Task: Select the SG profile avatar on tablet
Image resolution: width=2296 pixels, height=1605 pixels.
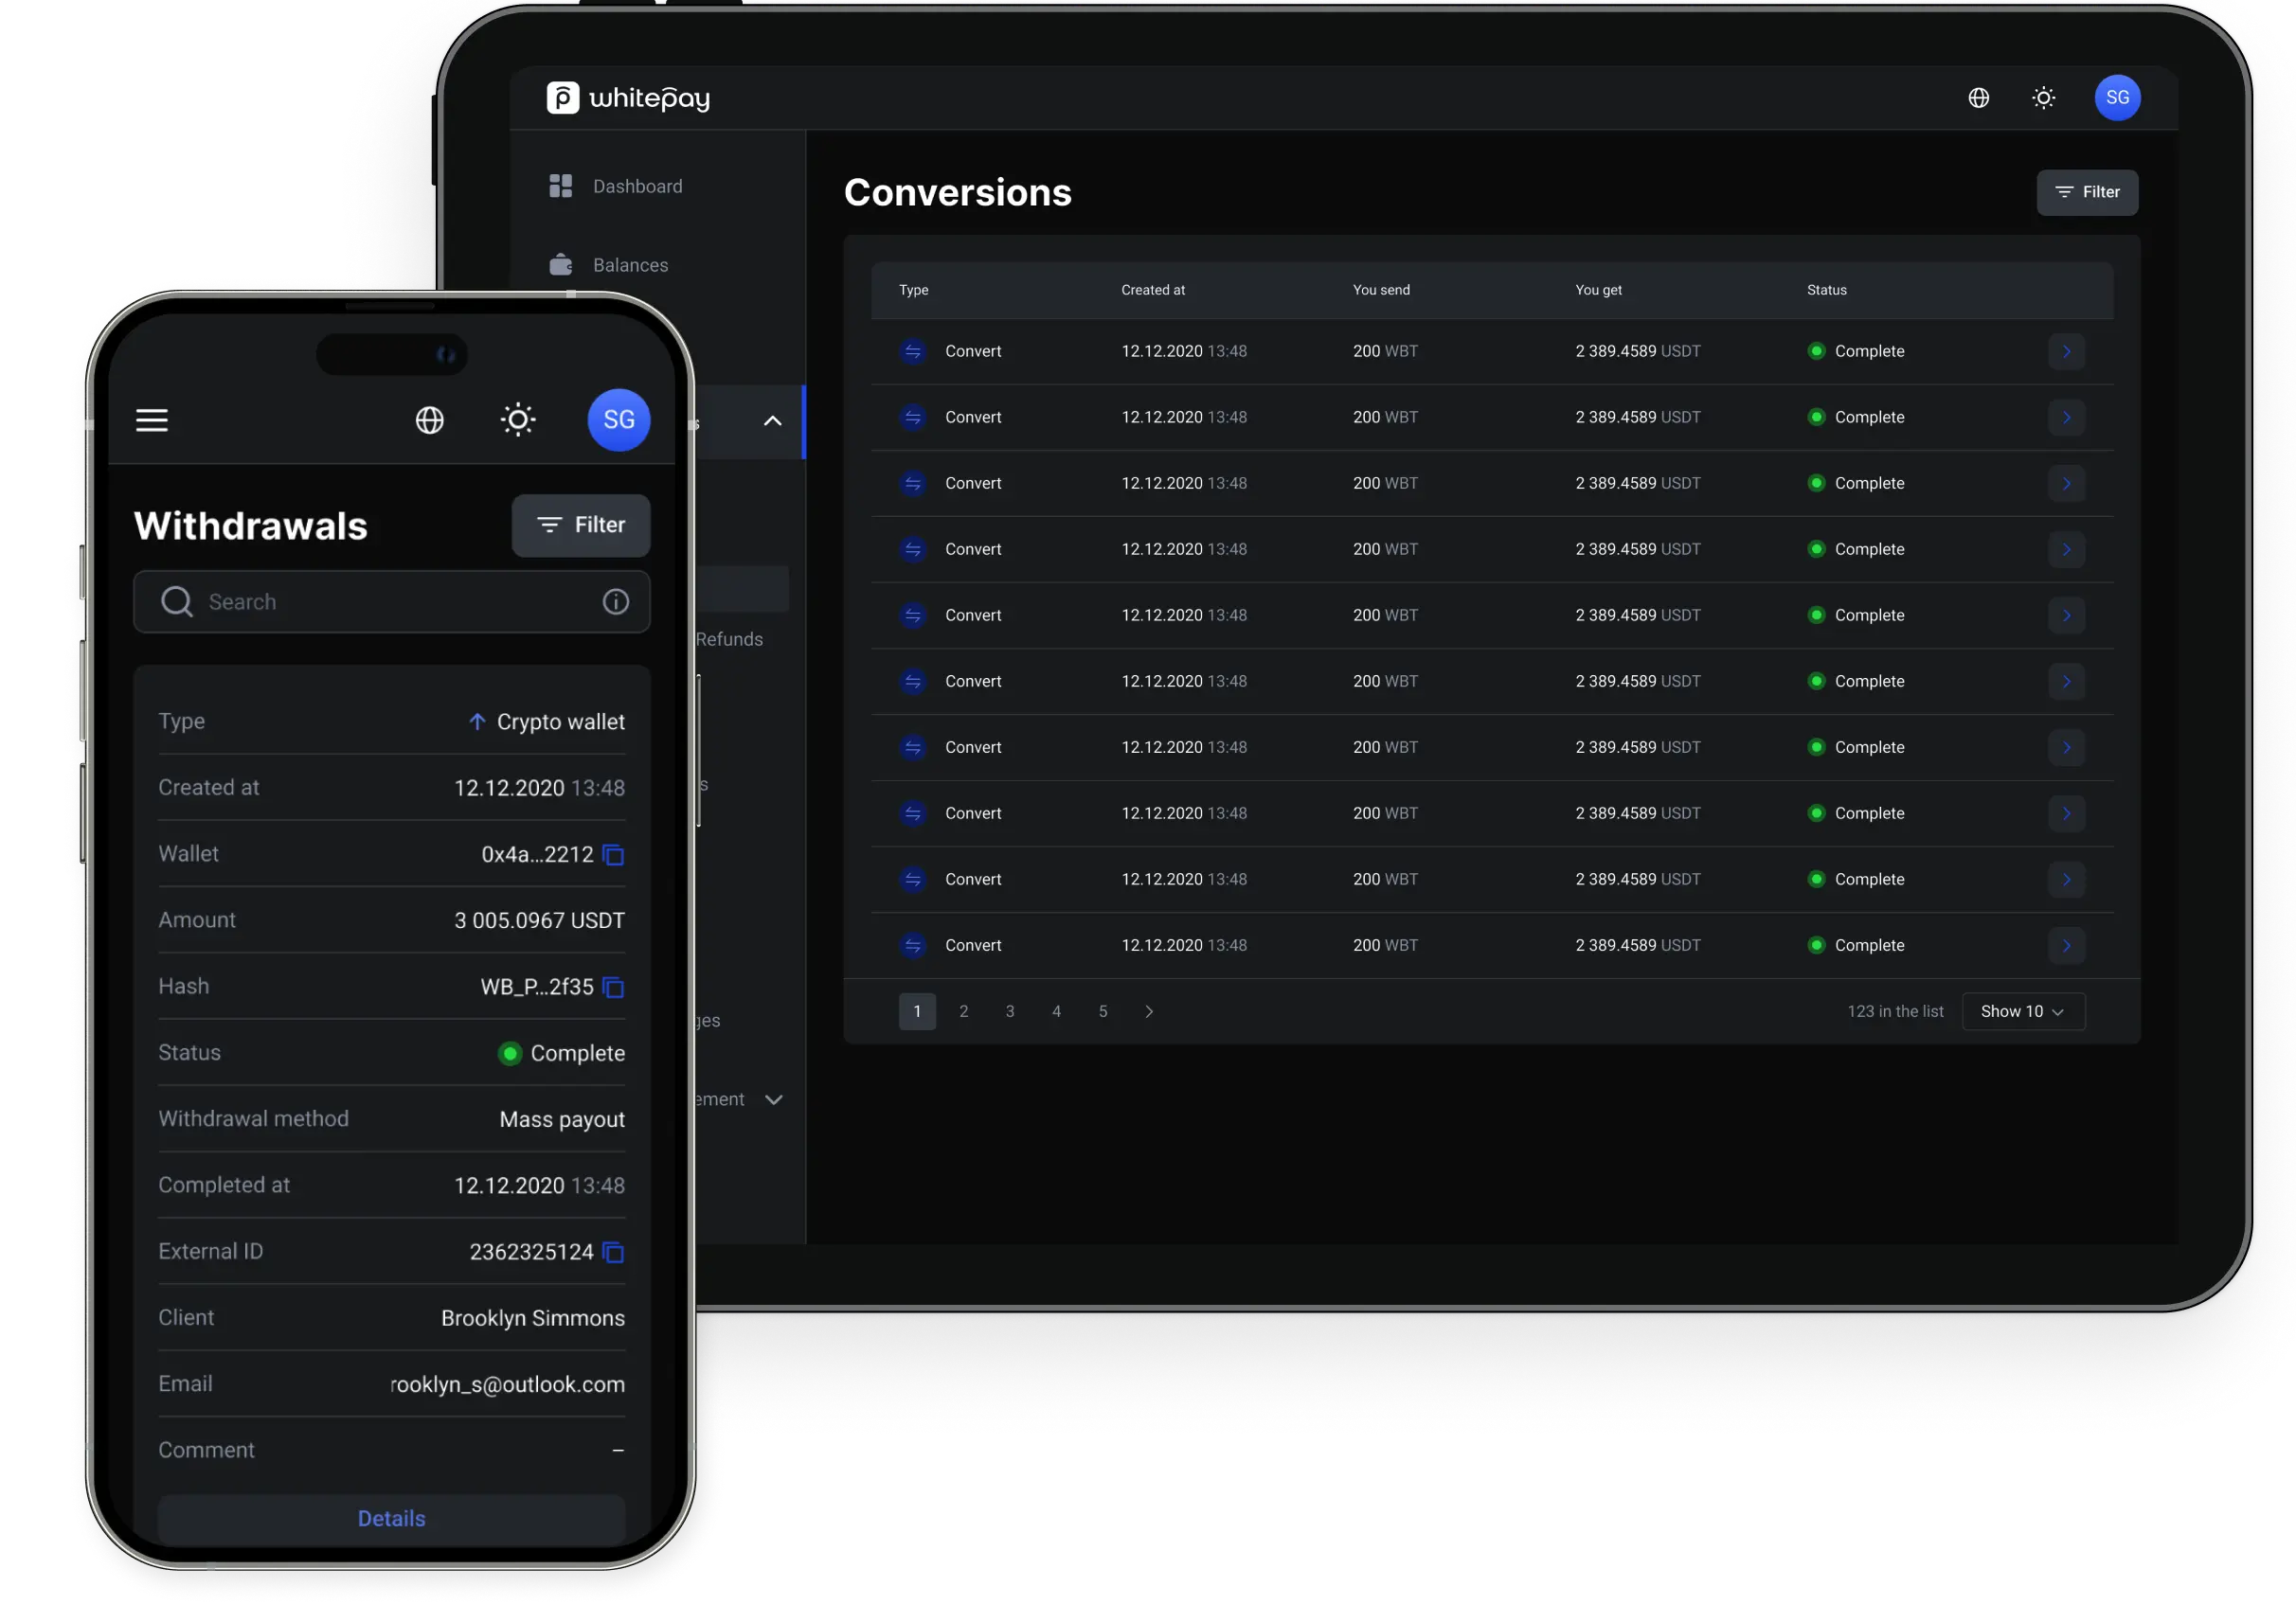Action: [x=2117, y=97]
